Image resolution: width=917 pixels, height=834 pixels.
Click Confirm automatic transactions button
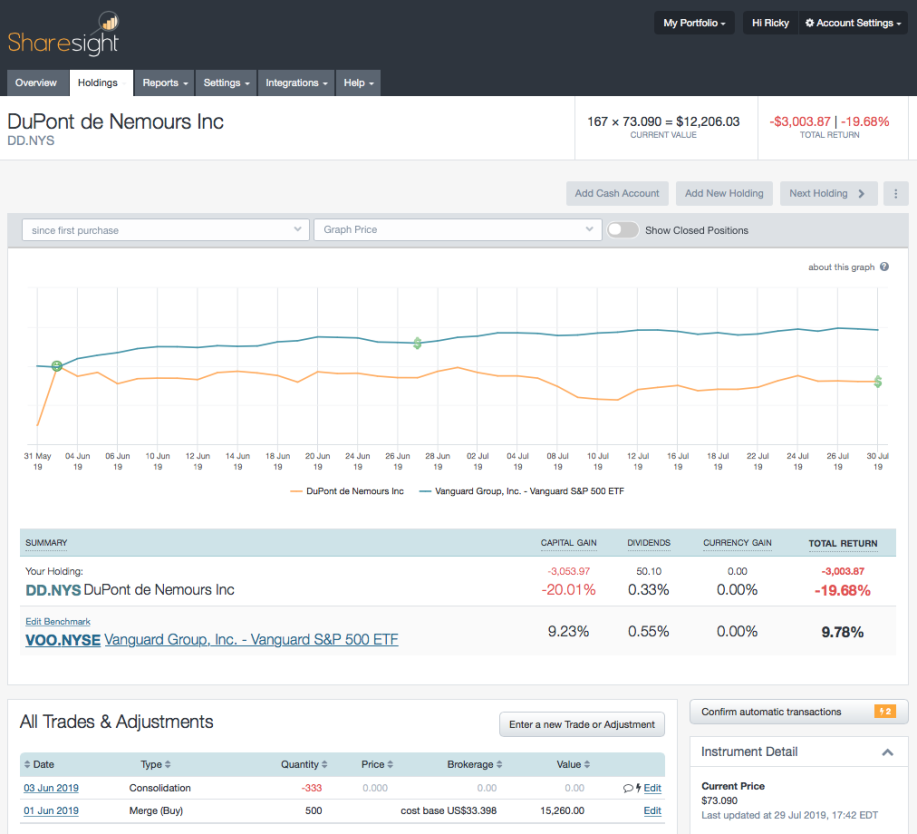[x=799, y=712]
